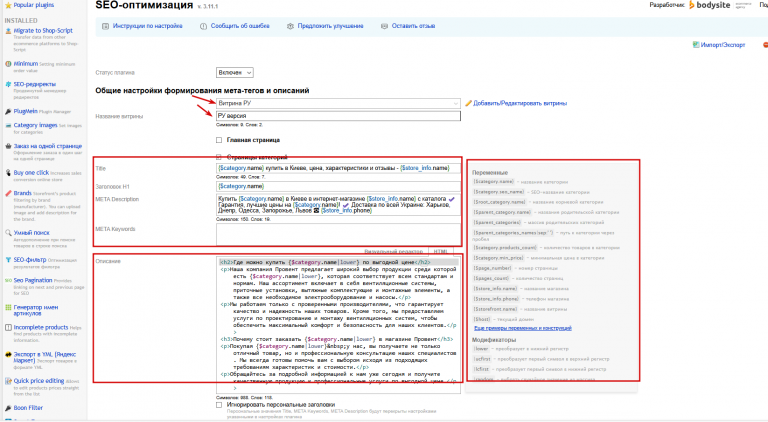Click the Название витрины input field
768x422 pixels.
tap(338, 116)
